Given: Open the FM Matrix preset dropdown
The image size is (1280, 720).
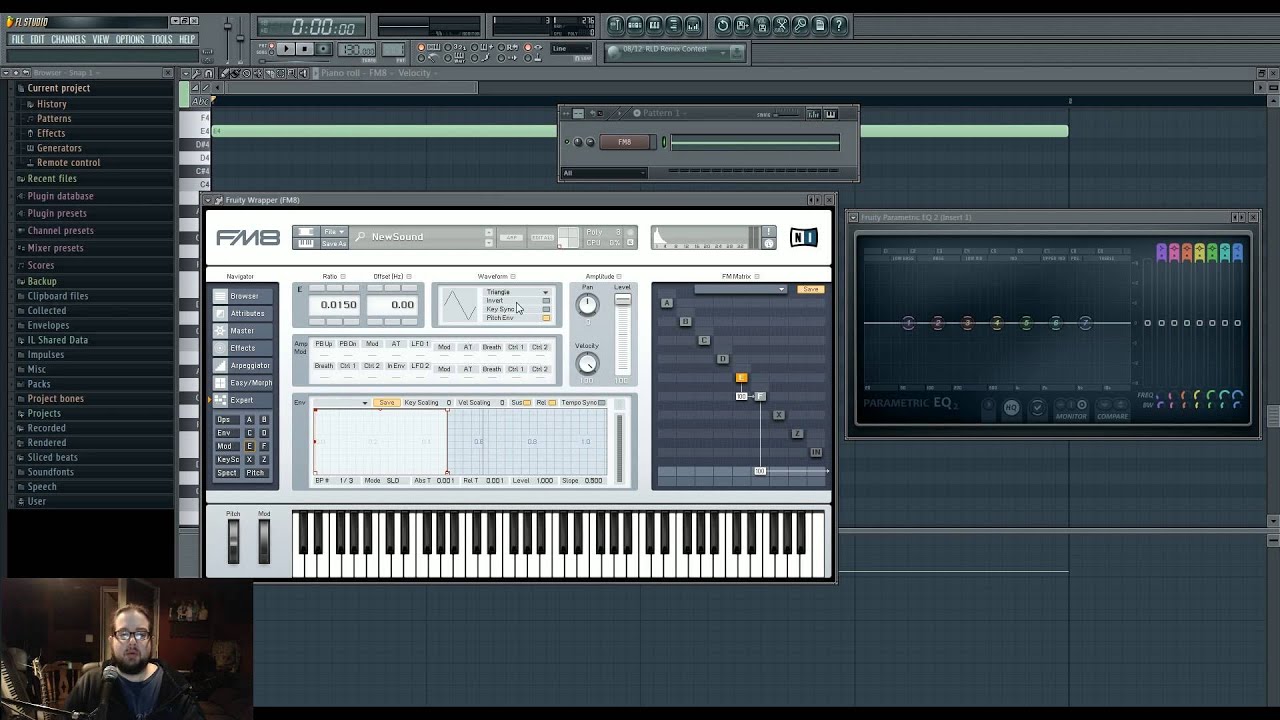Looking at the screenshot, I should (x=740, y=290).
